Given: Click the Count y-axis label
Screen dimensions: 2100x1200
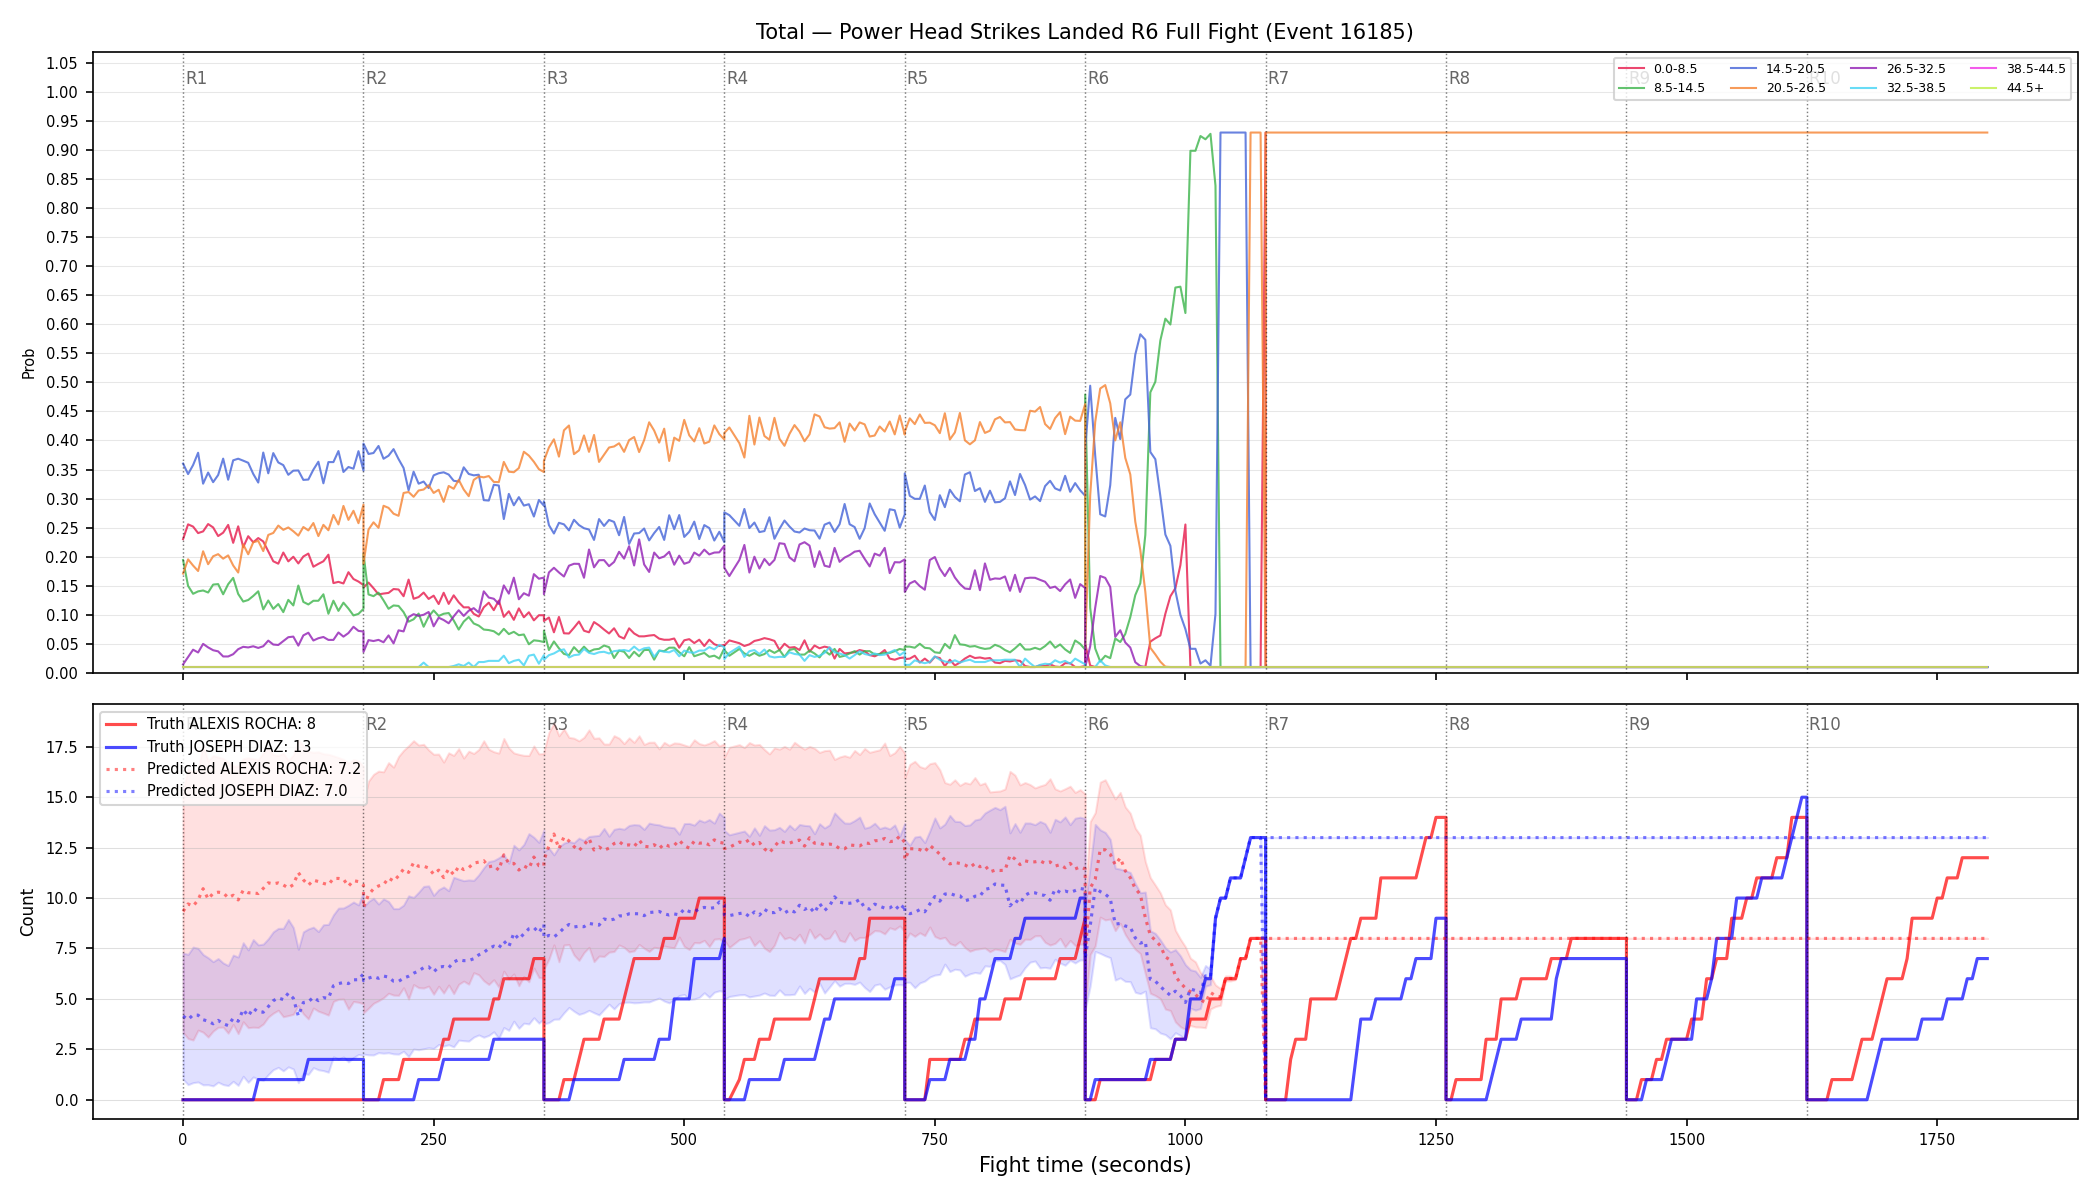Looking at the screenshot, I should (27, 912).
